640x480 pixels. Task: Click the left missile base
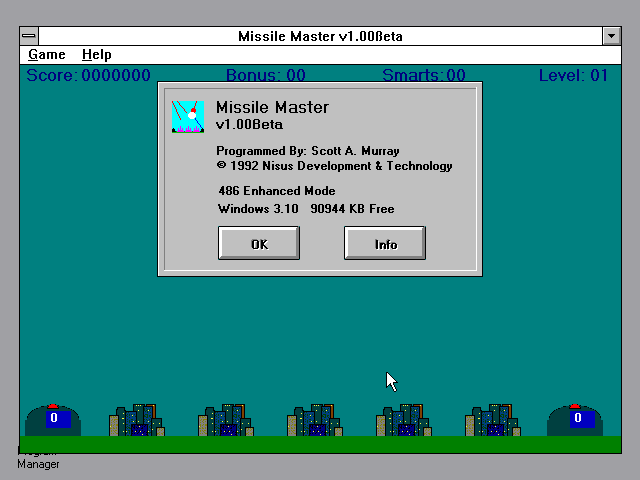point(53,420)
